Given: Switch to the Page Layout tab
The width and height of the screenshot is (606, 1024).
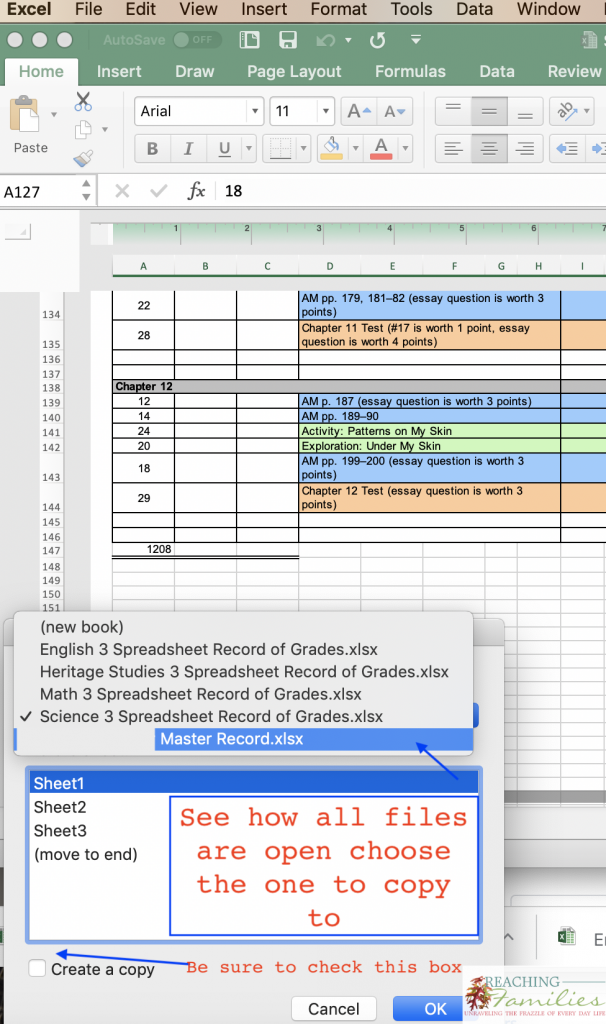Looking at the screenshot, I should tap(294, 72).
